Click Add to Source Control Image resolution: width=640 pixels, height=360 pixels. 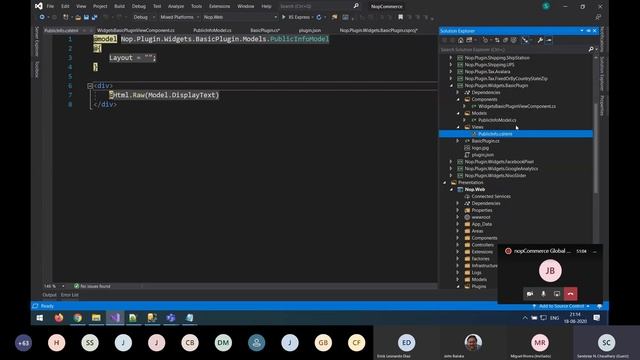[561, 306]
